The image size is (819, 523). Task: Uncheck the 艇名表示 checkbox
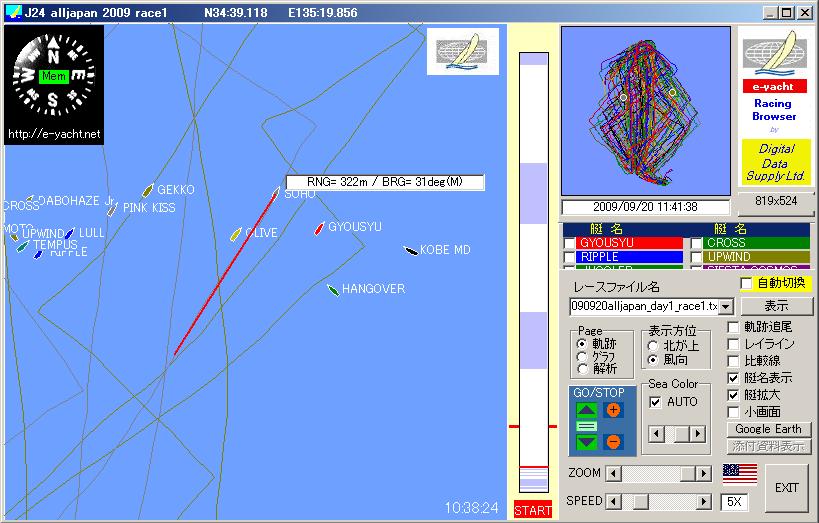click(733, 378)
